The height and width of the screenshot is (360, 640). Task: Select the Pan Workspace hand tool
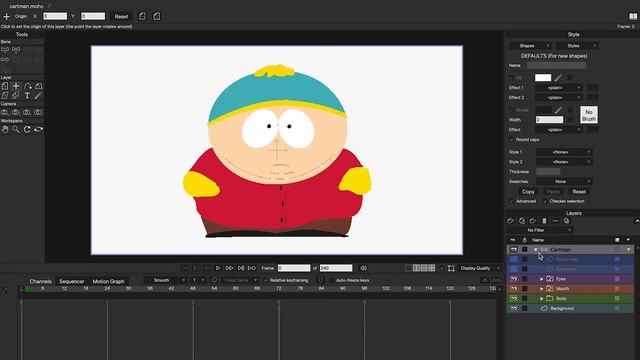pyautogui.click(x=5, y=129)
